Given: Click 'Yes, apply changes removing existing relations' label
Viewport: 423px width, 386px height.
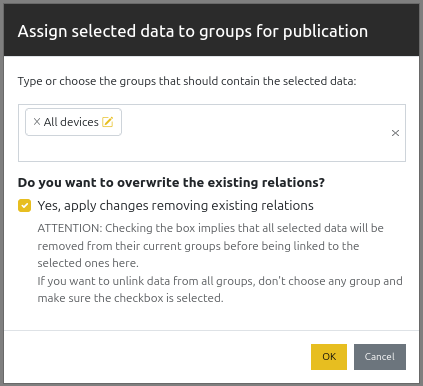Looking at the screenshot, I should [x=175, y=206].
